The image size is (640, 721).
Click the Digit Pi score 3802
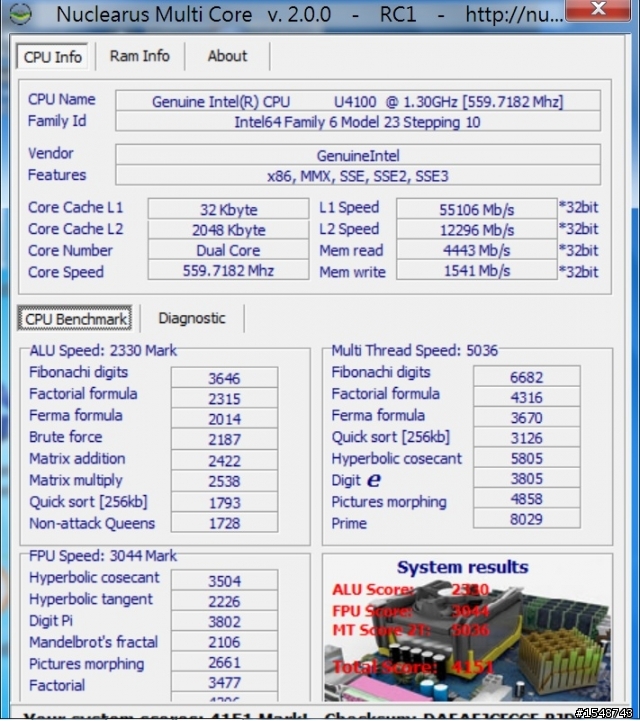[224, 621]
